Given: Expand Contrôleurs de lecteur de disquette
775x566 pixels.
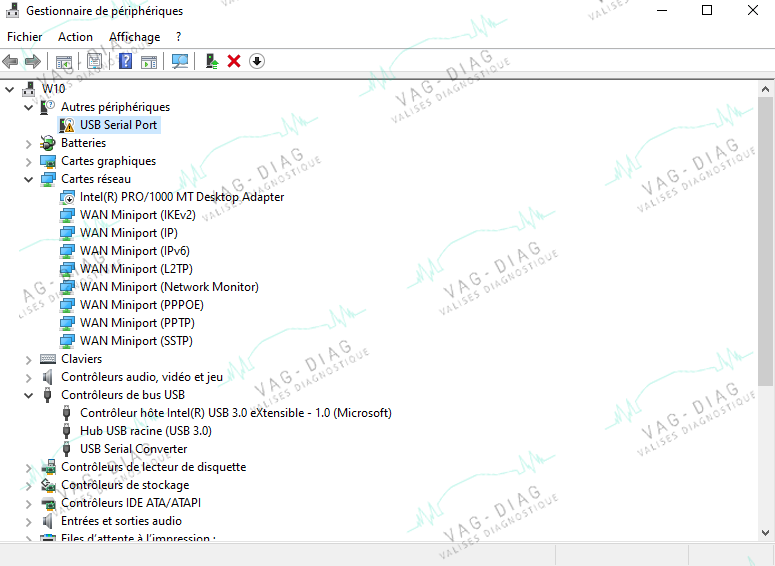Looking at the screenshot, I should tap(29, 468).
